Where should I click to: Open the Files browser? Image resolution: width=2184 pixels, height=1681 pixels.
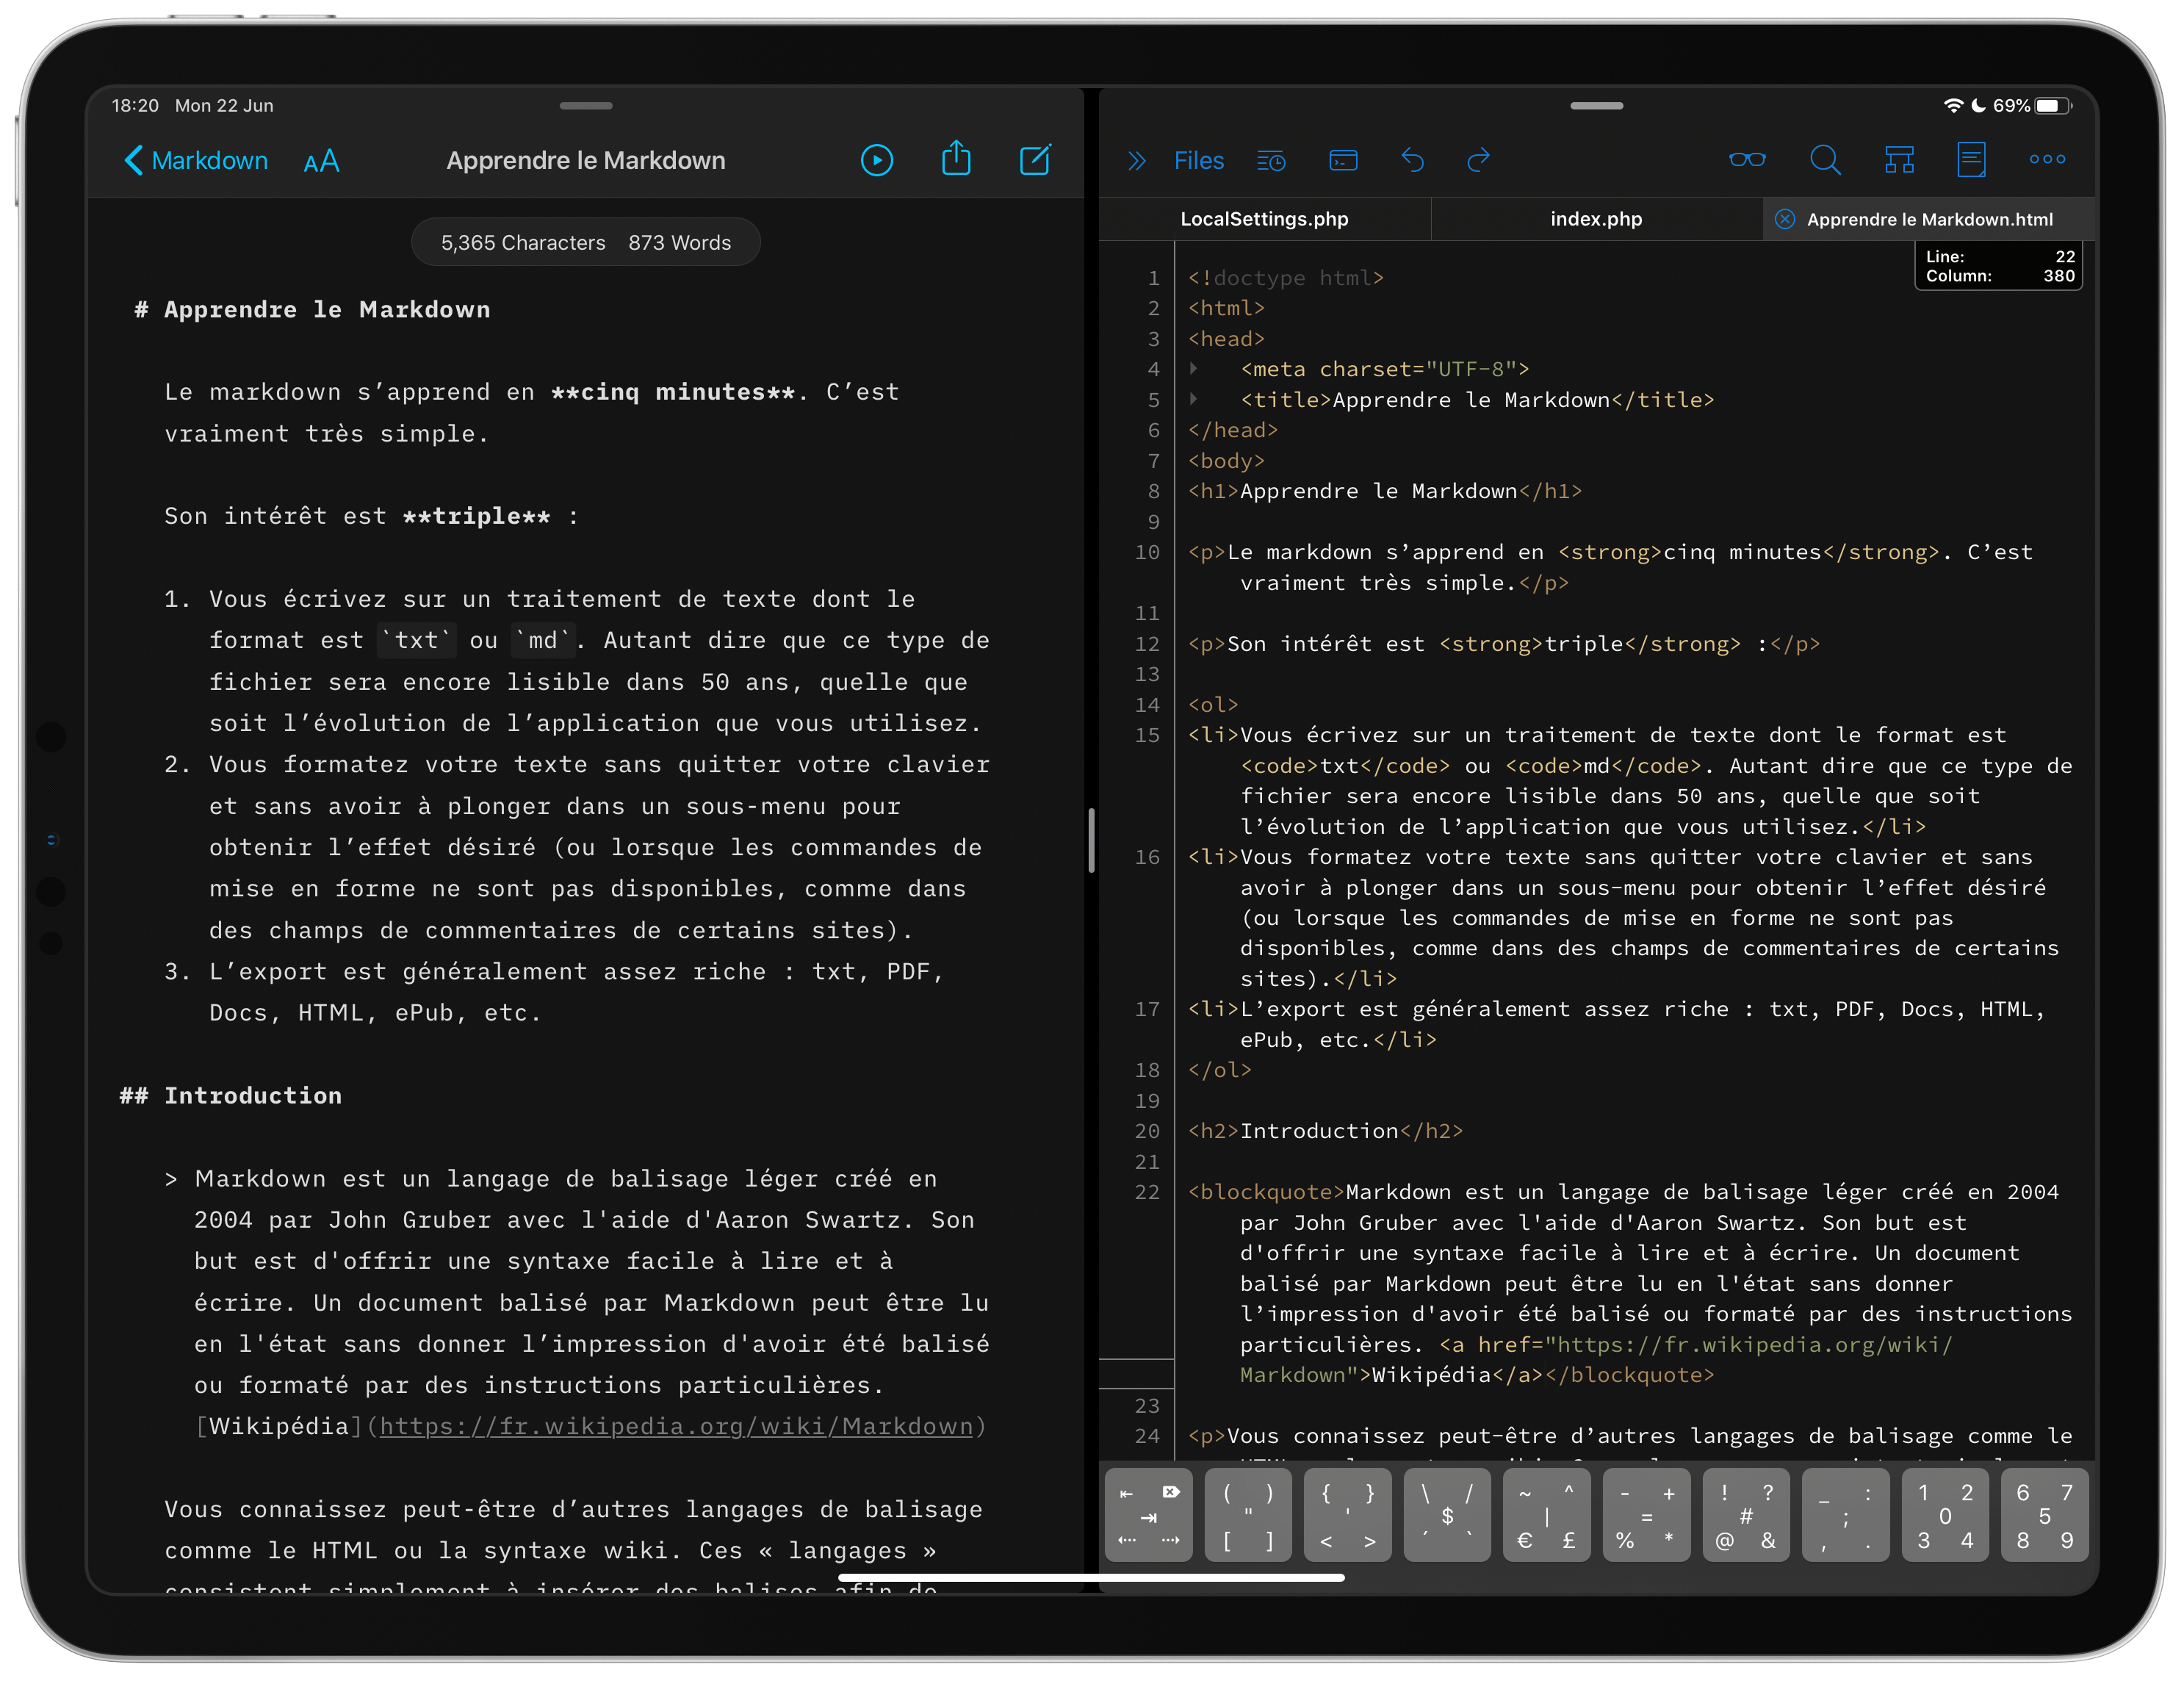point(1198,161)
